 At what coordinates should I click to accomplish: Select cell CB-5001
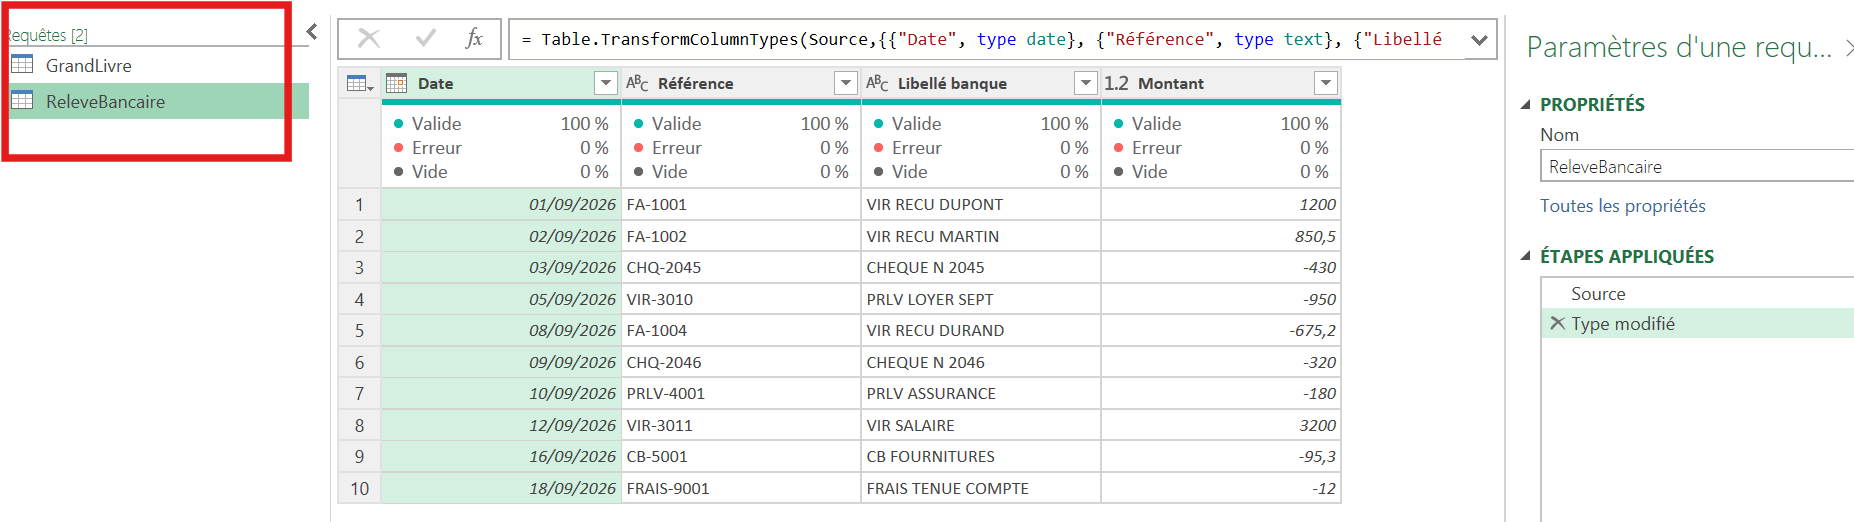[x=741, y=456]
